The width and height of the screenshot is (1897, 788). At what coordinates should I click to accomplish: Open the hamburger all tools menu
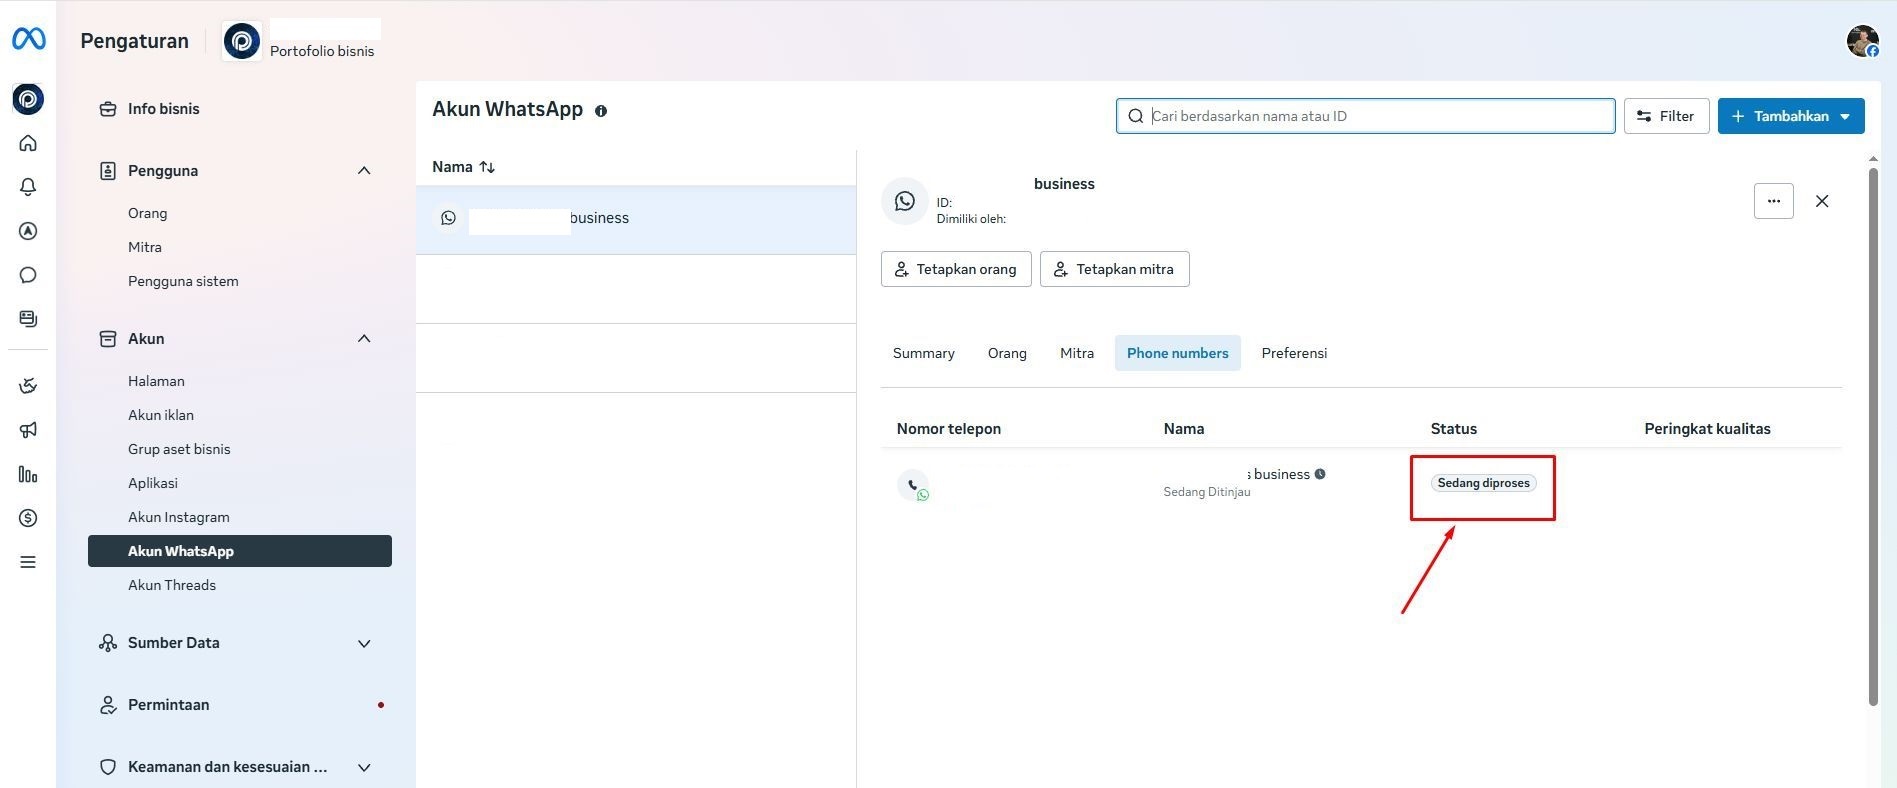(x=28, y=562)
